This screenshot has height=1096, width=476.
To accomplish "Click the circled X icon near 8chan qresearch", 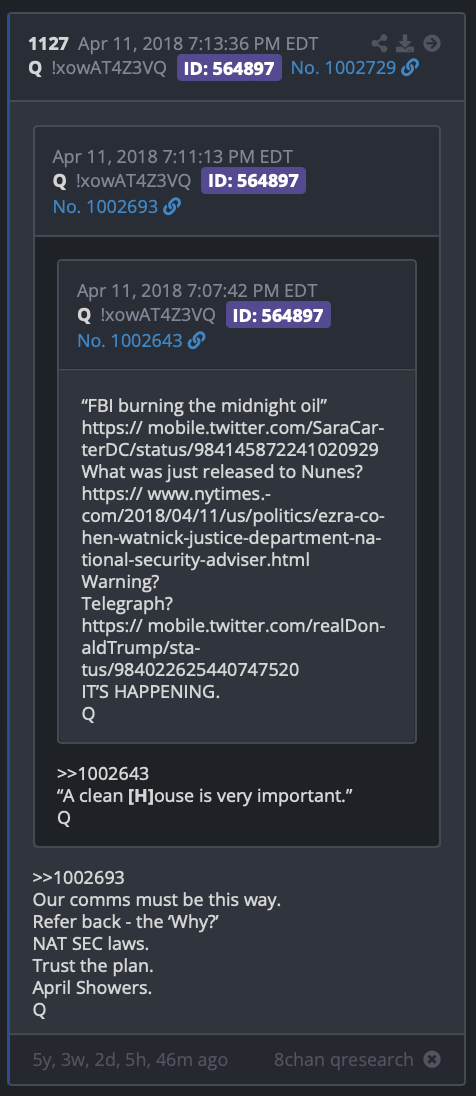I will 433,1060.
